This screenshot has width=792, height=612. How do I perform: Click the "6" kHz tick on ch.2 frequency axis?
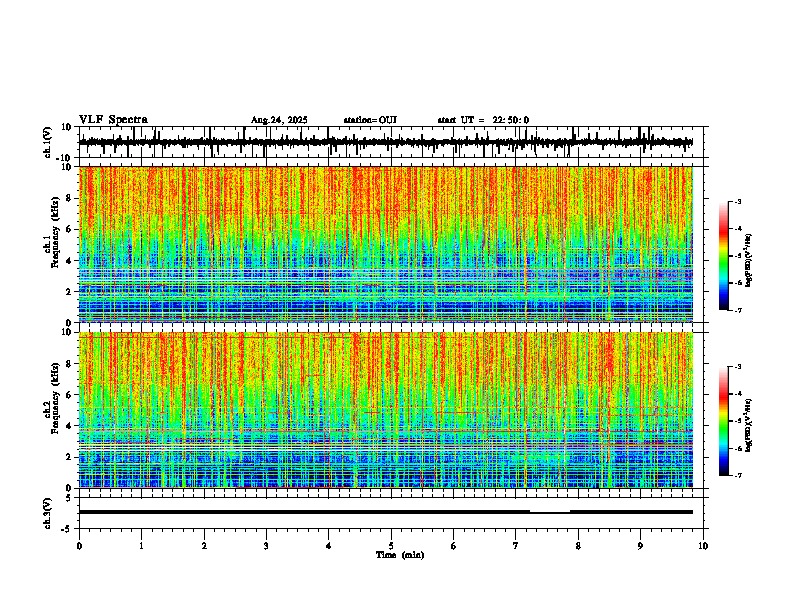click(70, 395)
